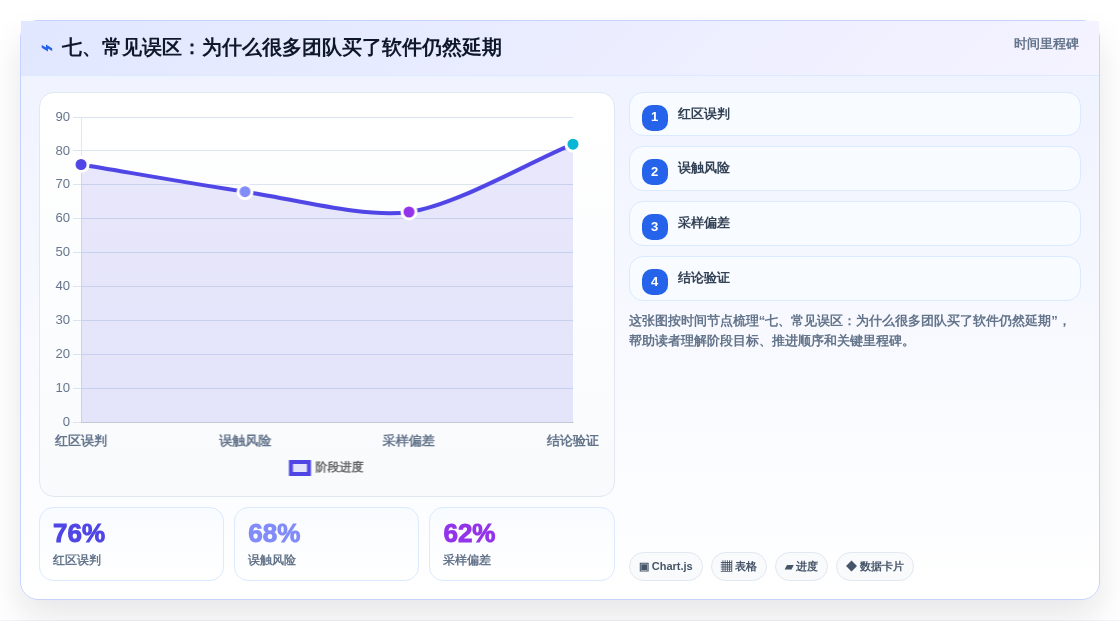Toggle the 阶段进度 legend item
The height and width of the screenshot is (621, 1120).
326,467
